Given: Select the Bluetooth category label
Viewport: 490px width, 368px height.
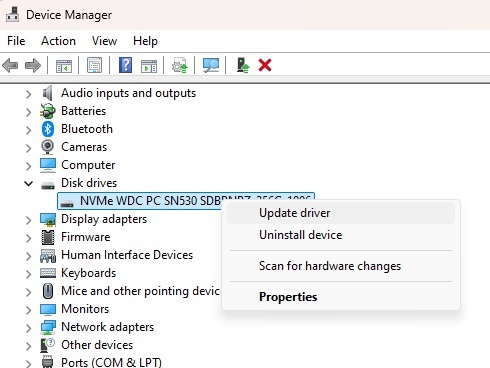Looking at the screenshot, I should coord(87,129).
